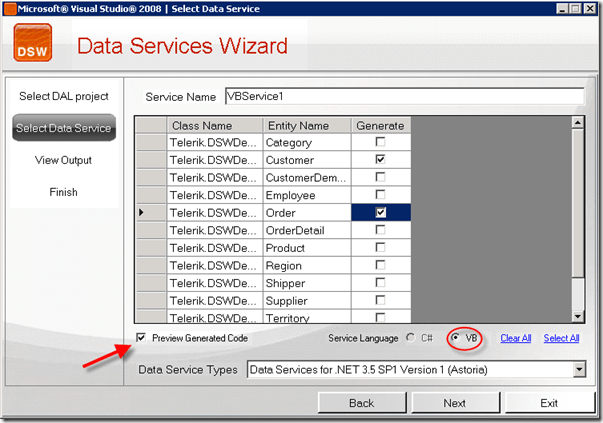This screenshot has width=603, height=423.
Task: Select the Customer entity name cell
Action: (x=307, y=160)
